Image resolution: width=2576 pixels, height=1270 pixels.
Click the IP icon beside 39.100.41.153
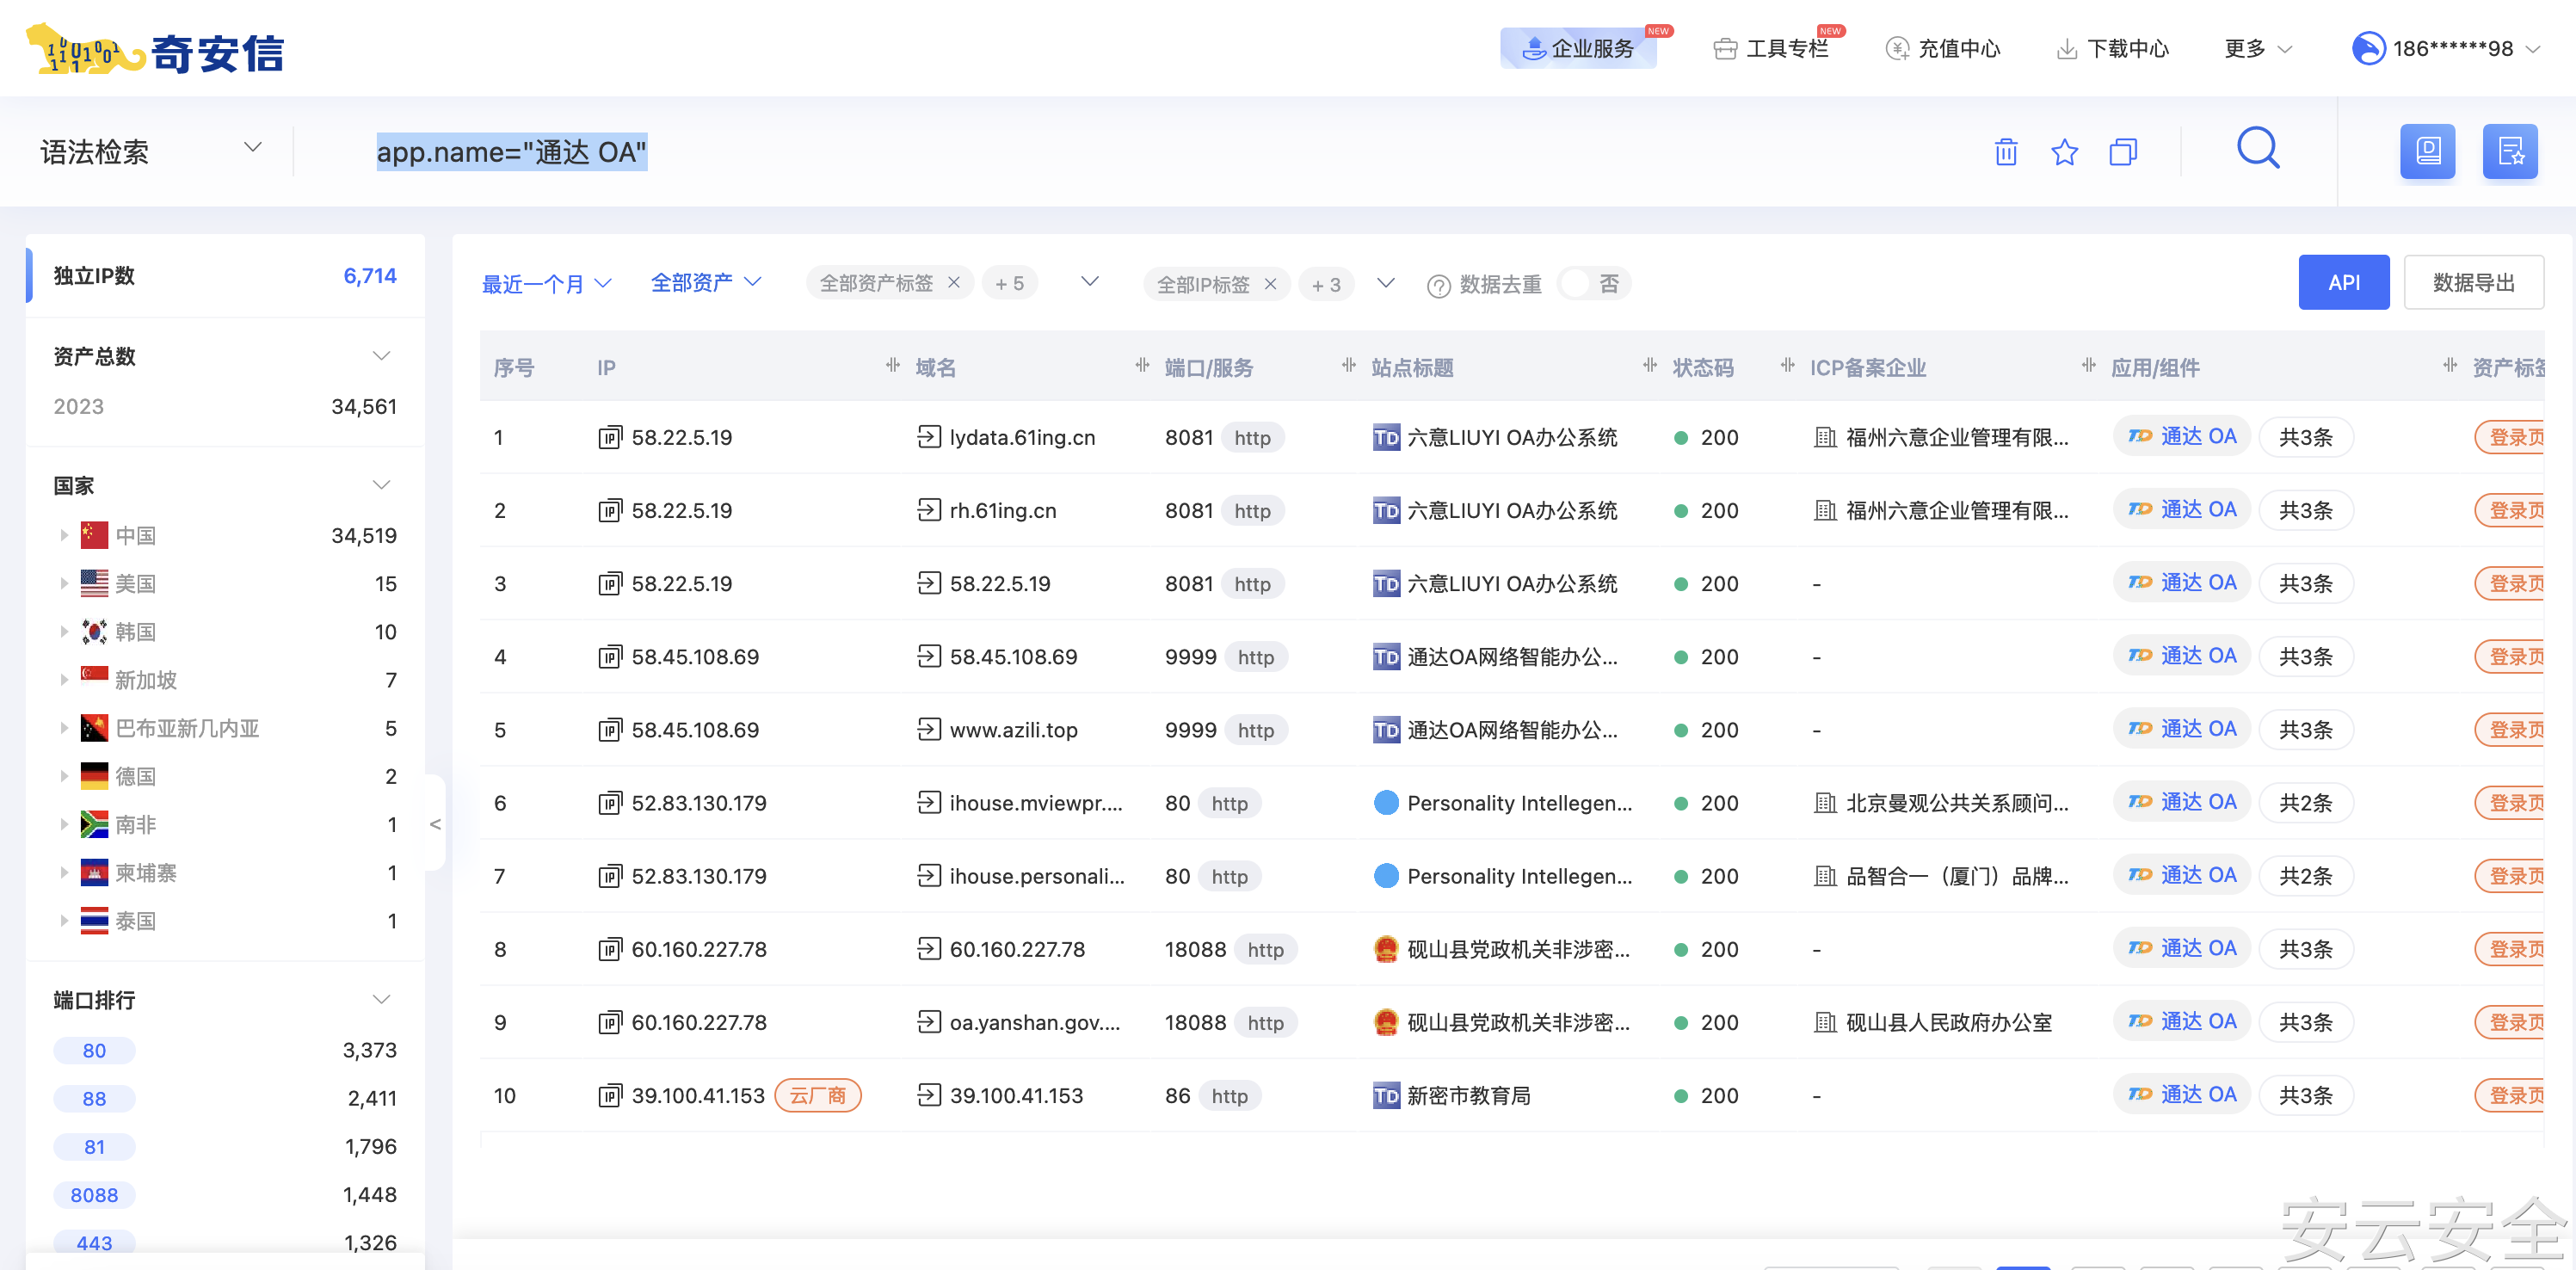[x=610, y=1095]
